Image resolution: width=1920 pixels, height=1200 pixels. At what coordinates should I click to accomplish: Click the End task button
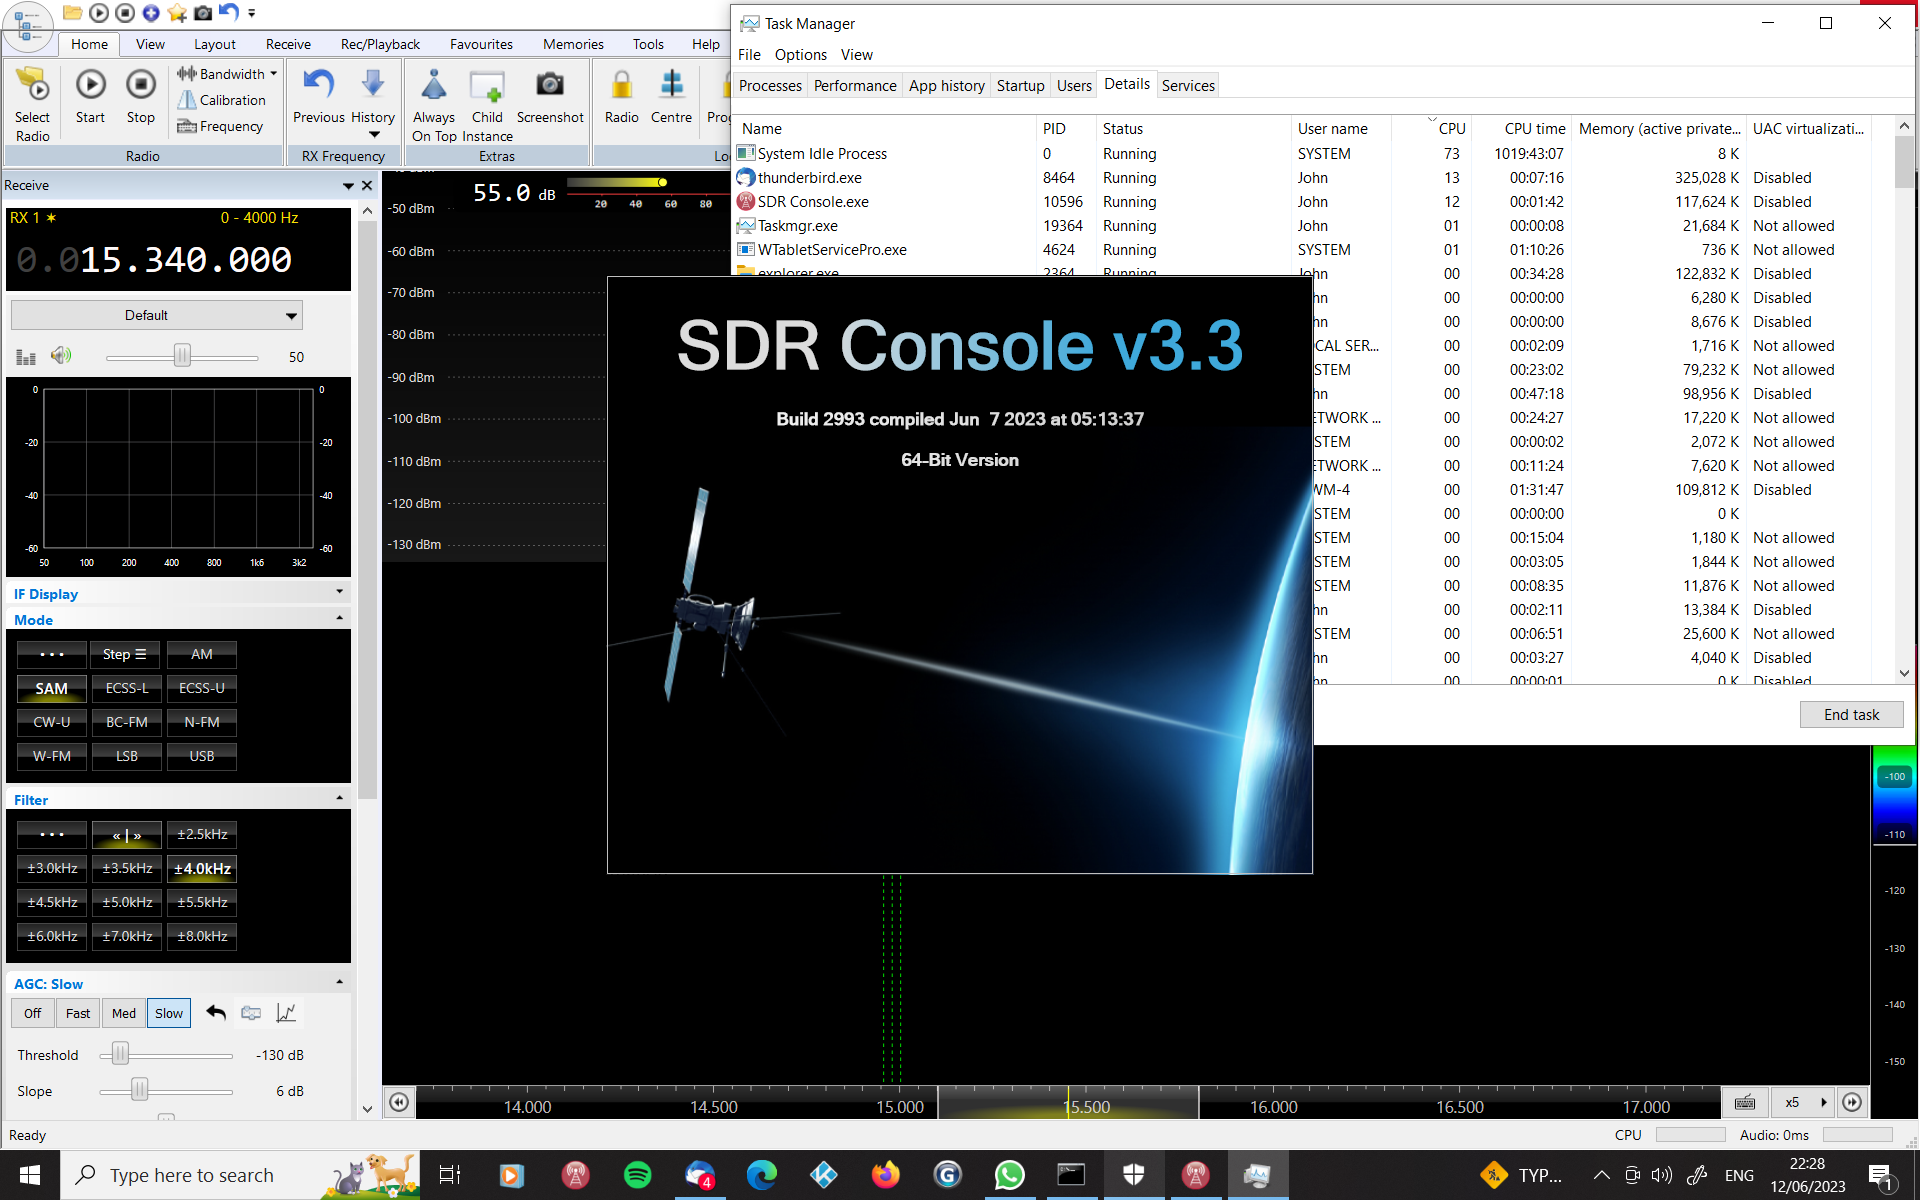[1850, 714]
